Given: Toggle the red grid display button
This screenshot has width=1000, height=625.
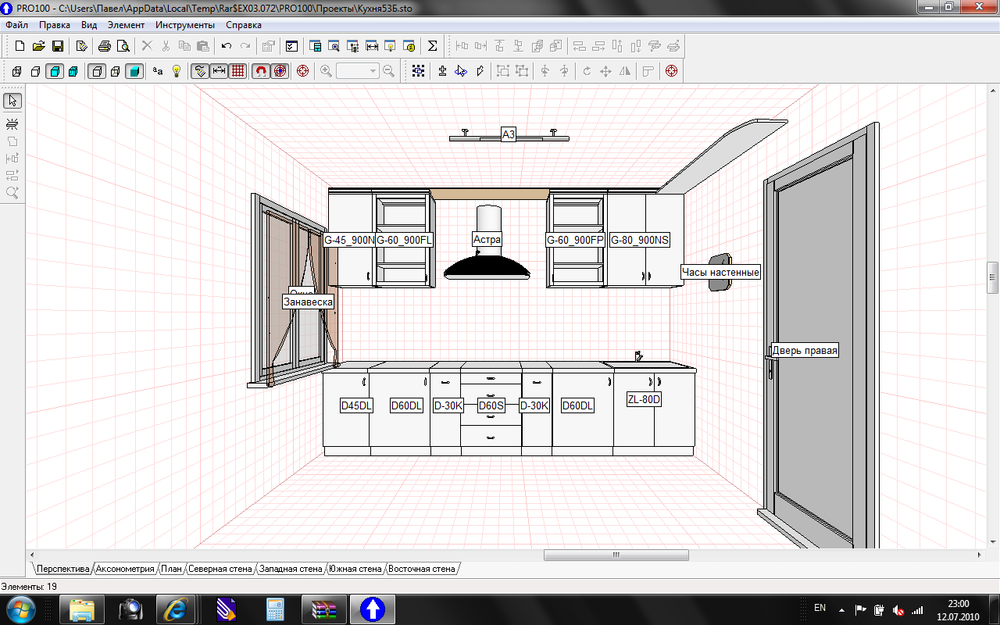Looking at the screenshot, I should tap(238, 71).
